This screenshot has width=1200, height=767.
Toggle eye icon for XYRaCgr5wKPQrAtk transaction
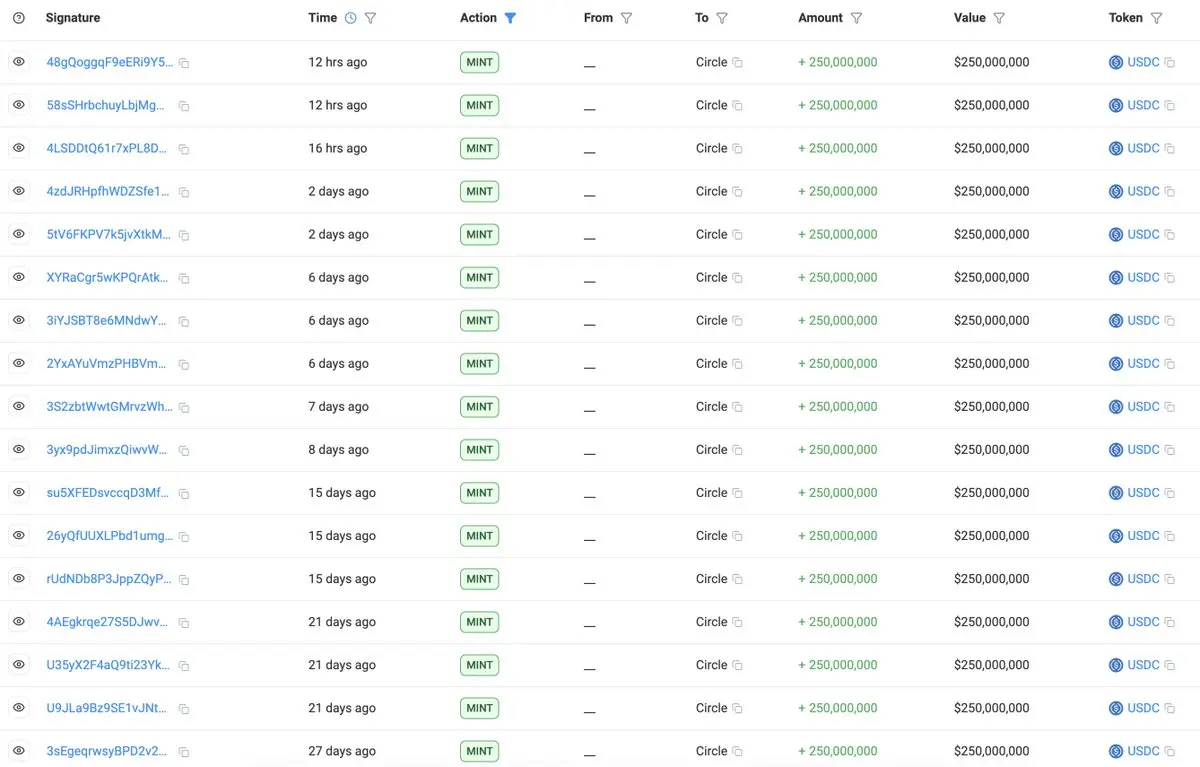18,277
